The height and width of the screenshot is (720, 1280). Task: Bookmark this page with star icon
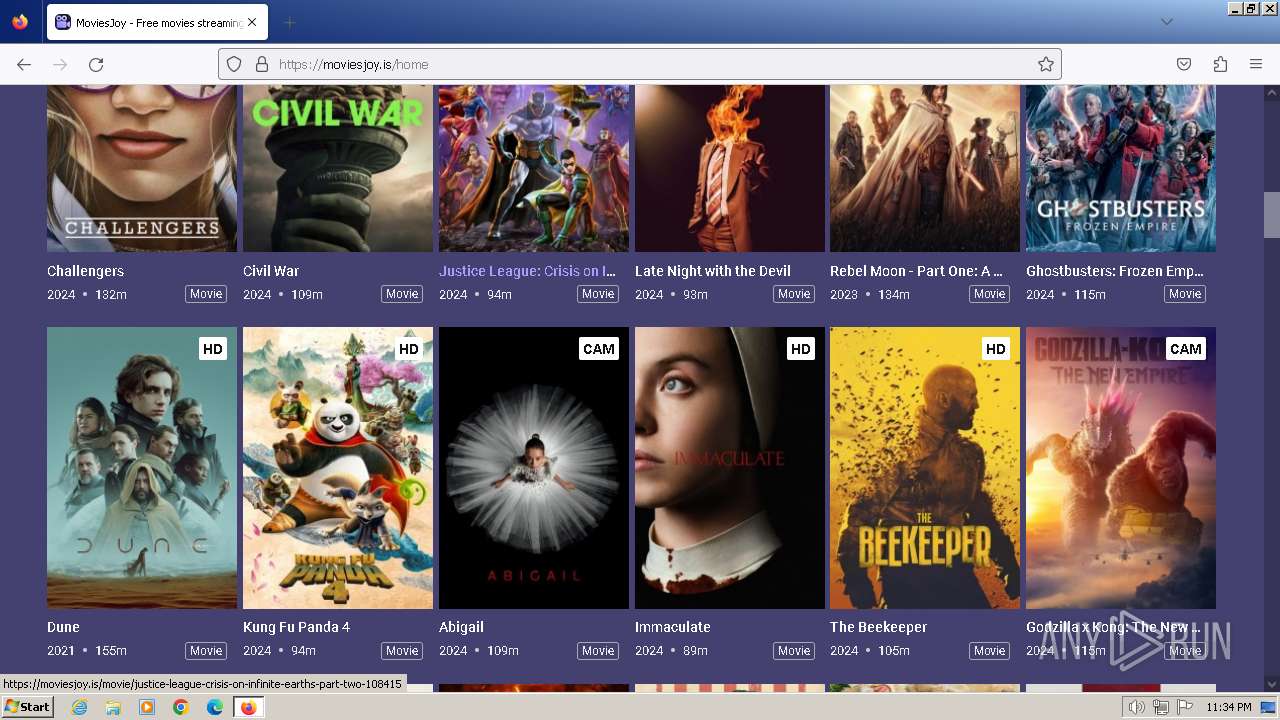tap(1046, 64)
